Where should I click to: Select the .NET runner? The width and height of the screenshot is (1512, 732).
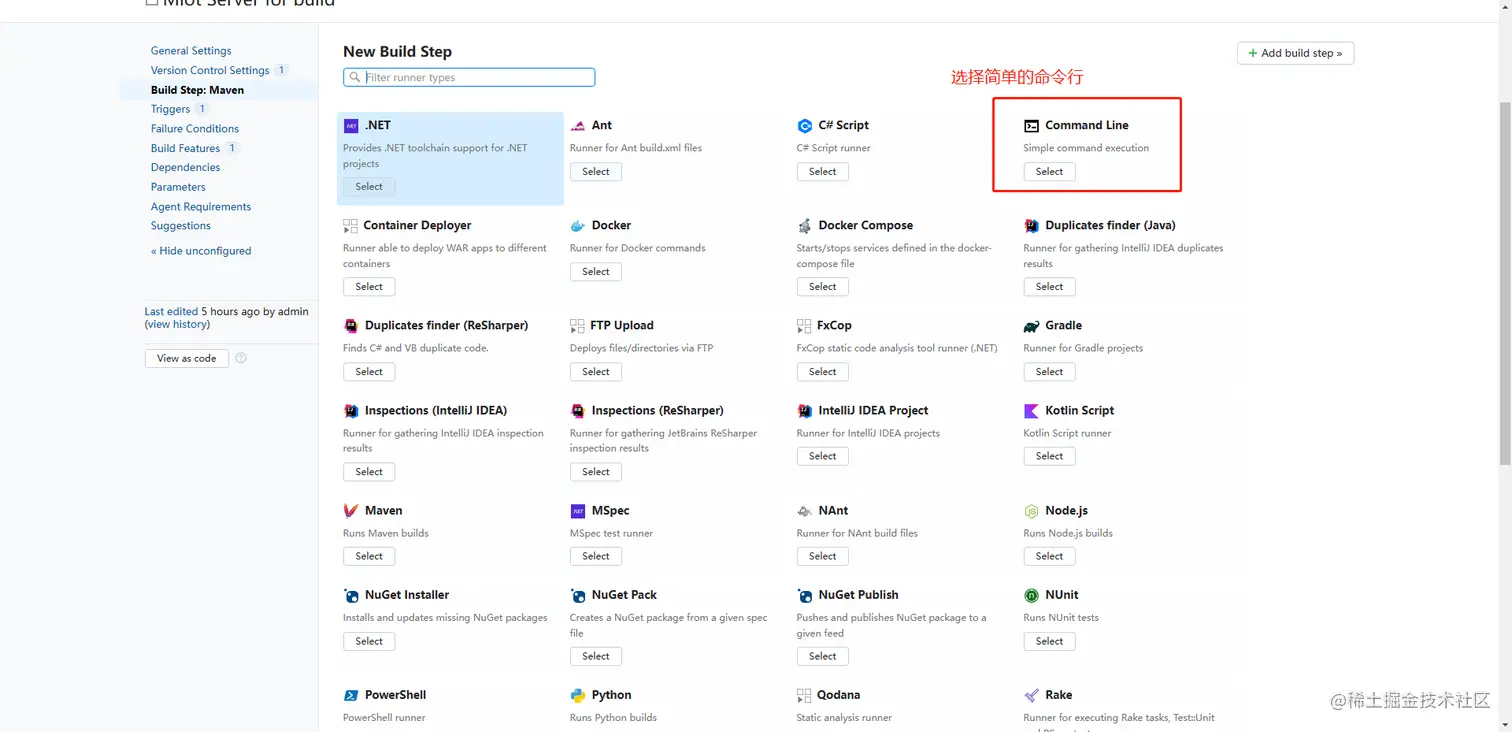[369, 187]
